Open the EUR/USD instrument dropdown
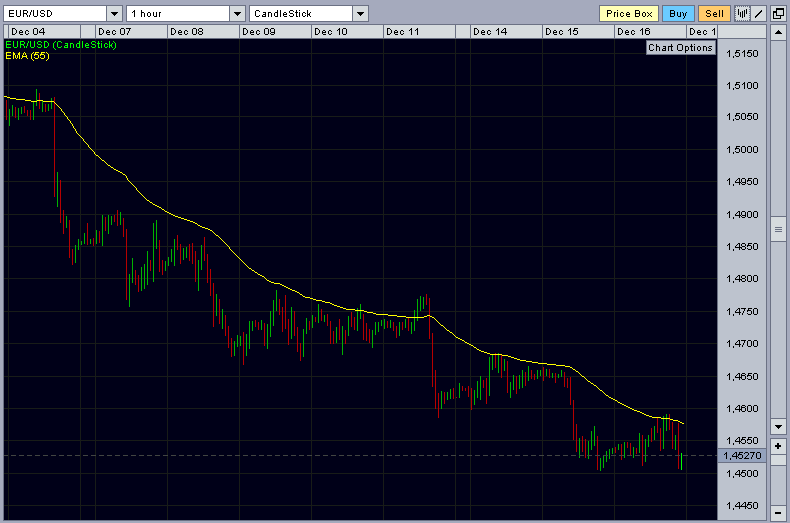 (114, 14)
